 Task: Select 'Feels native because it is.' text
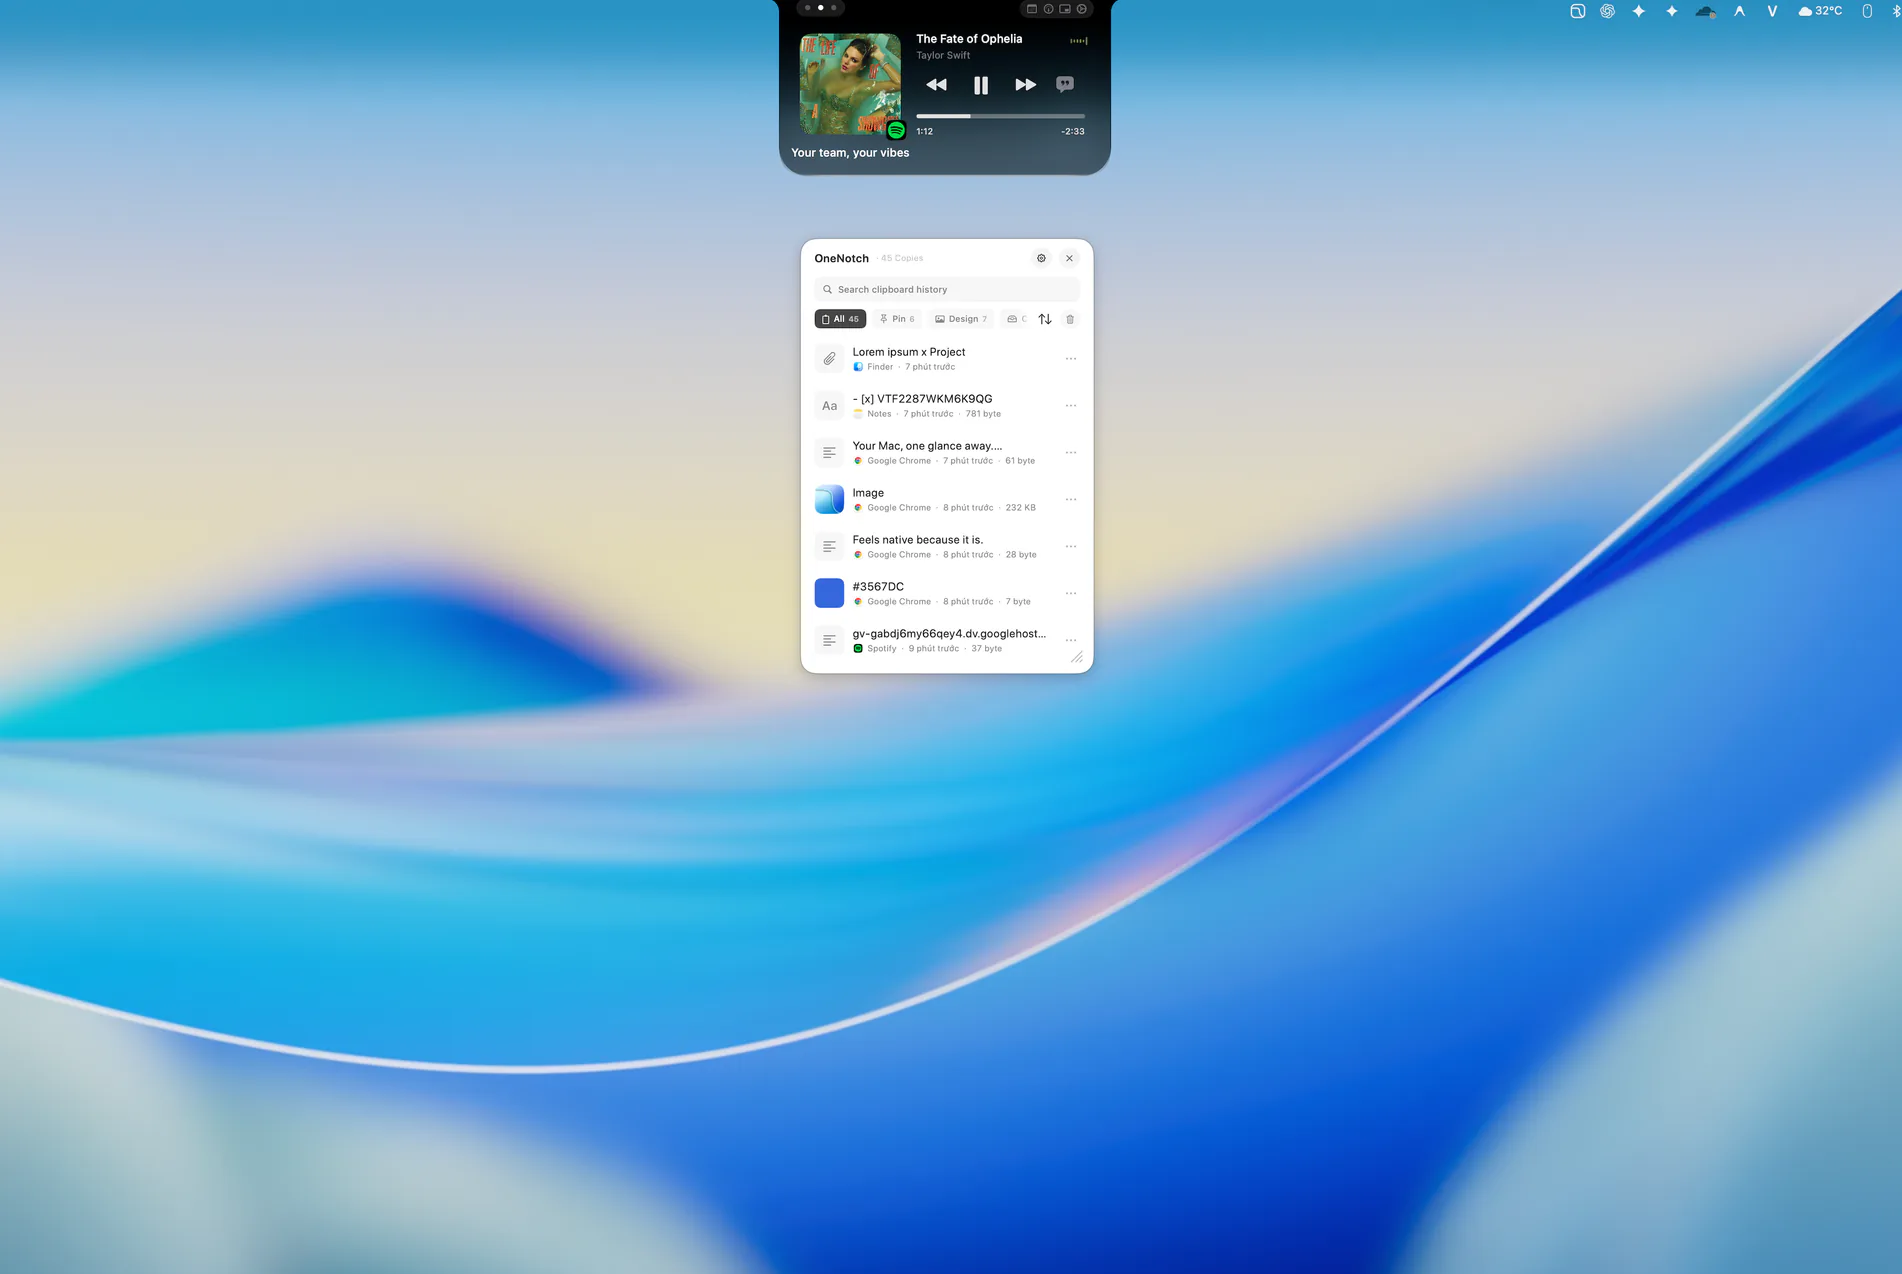(917, 540)
